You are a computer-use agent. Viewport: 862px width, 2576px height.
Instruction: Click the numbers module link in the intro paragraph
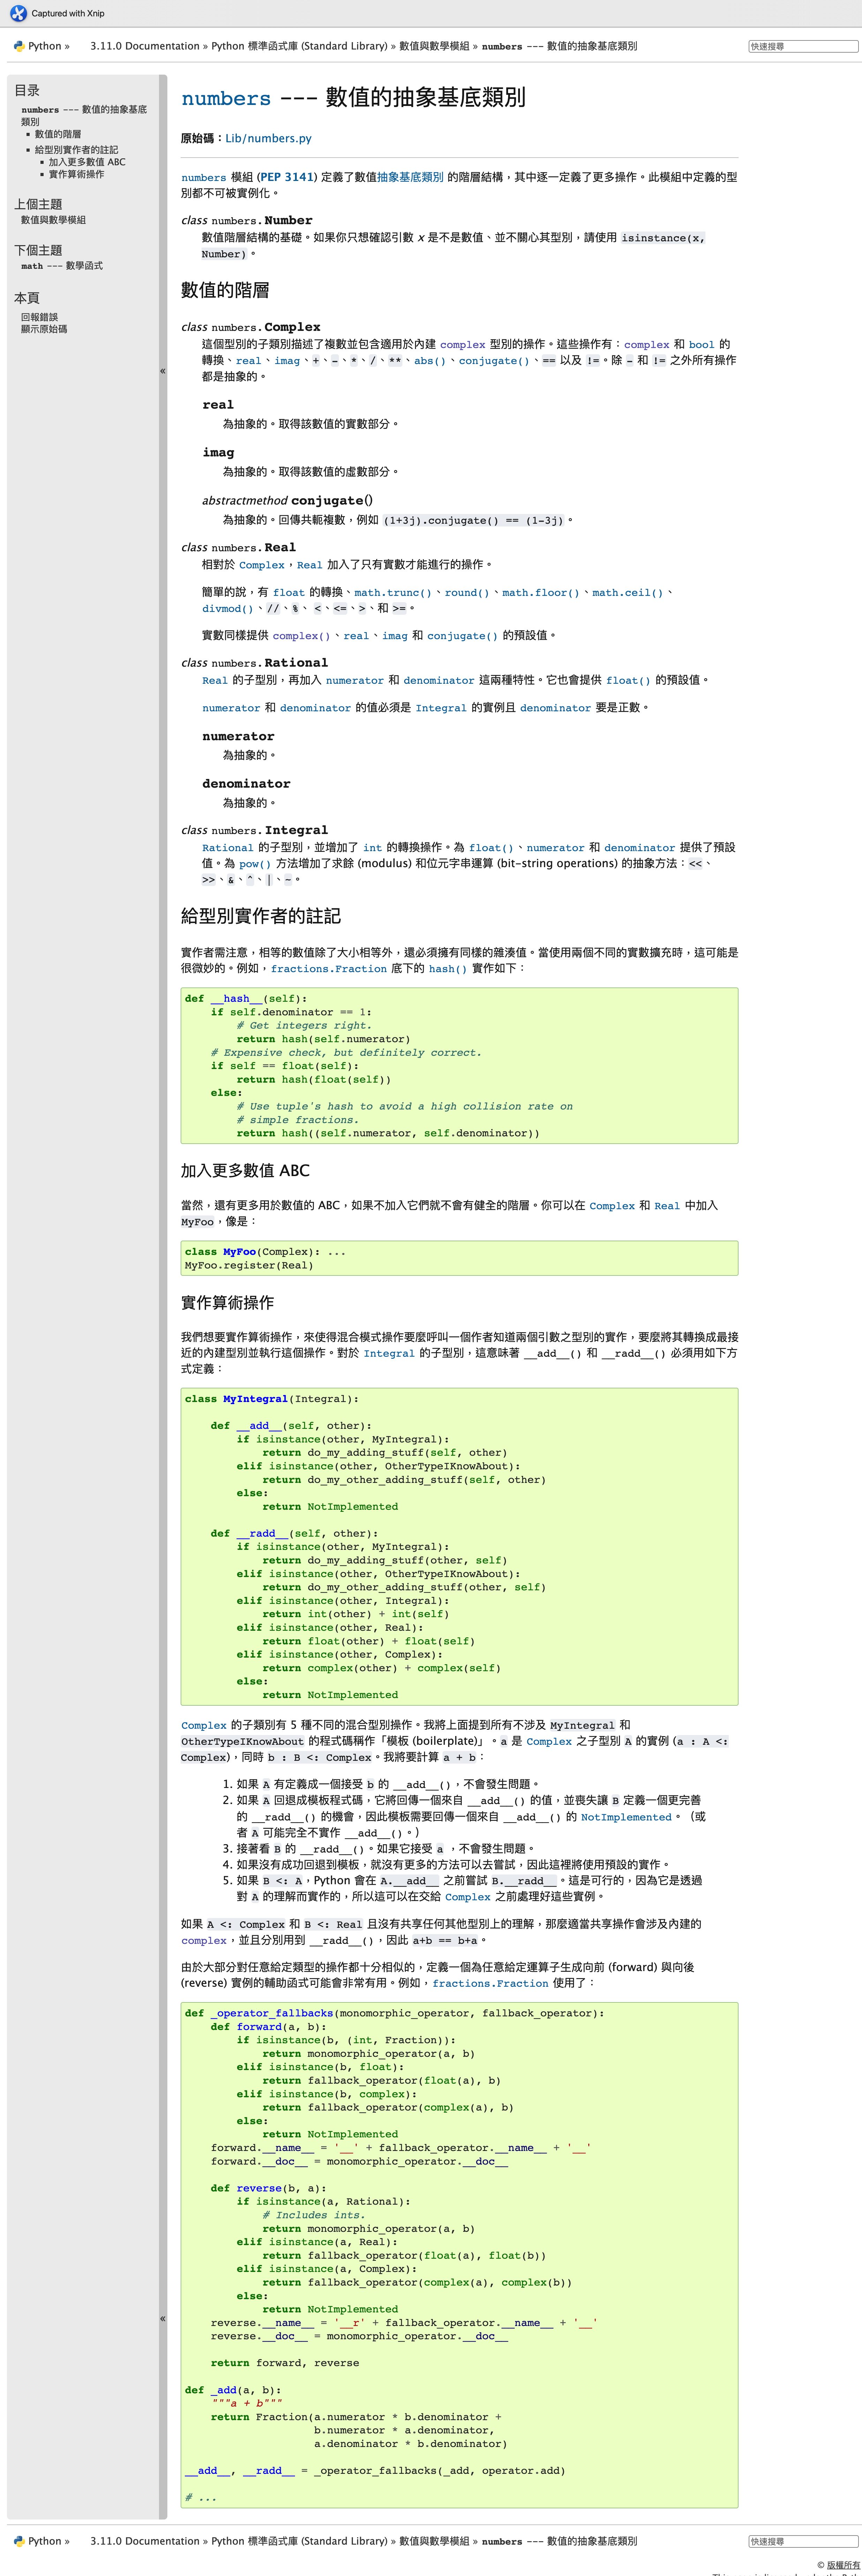(204, 178)
